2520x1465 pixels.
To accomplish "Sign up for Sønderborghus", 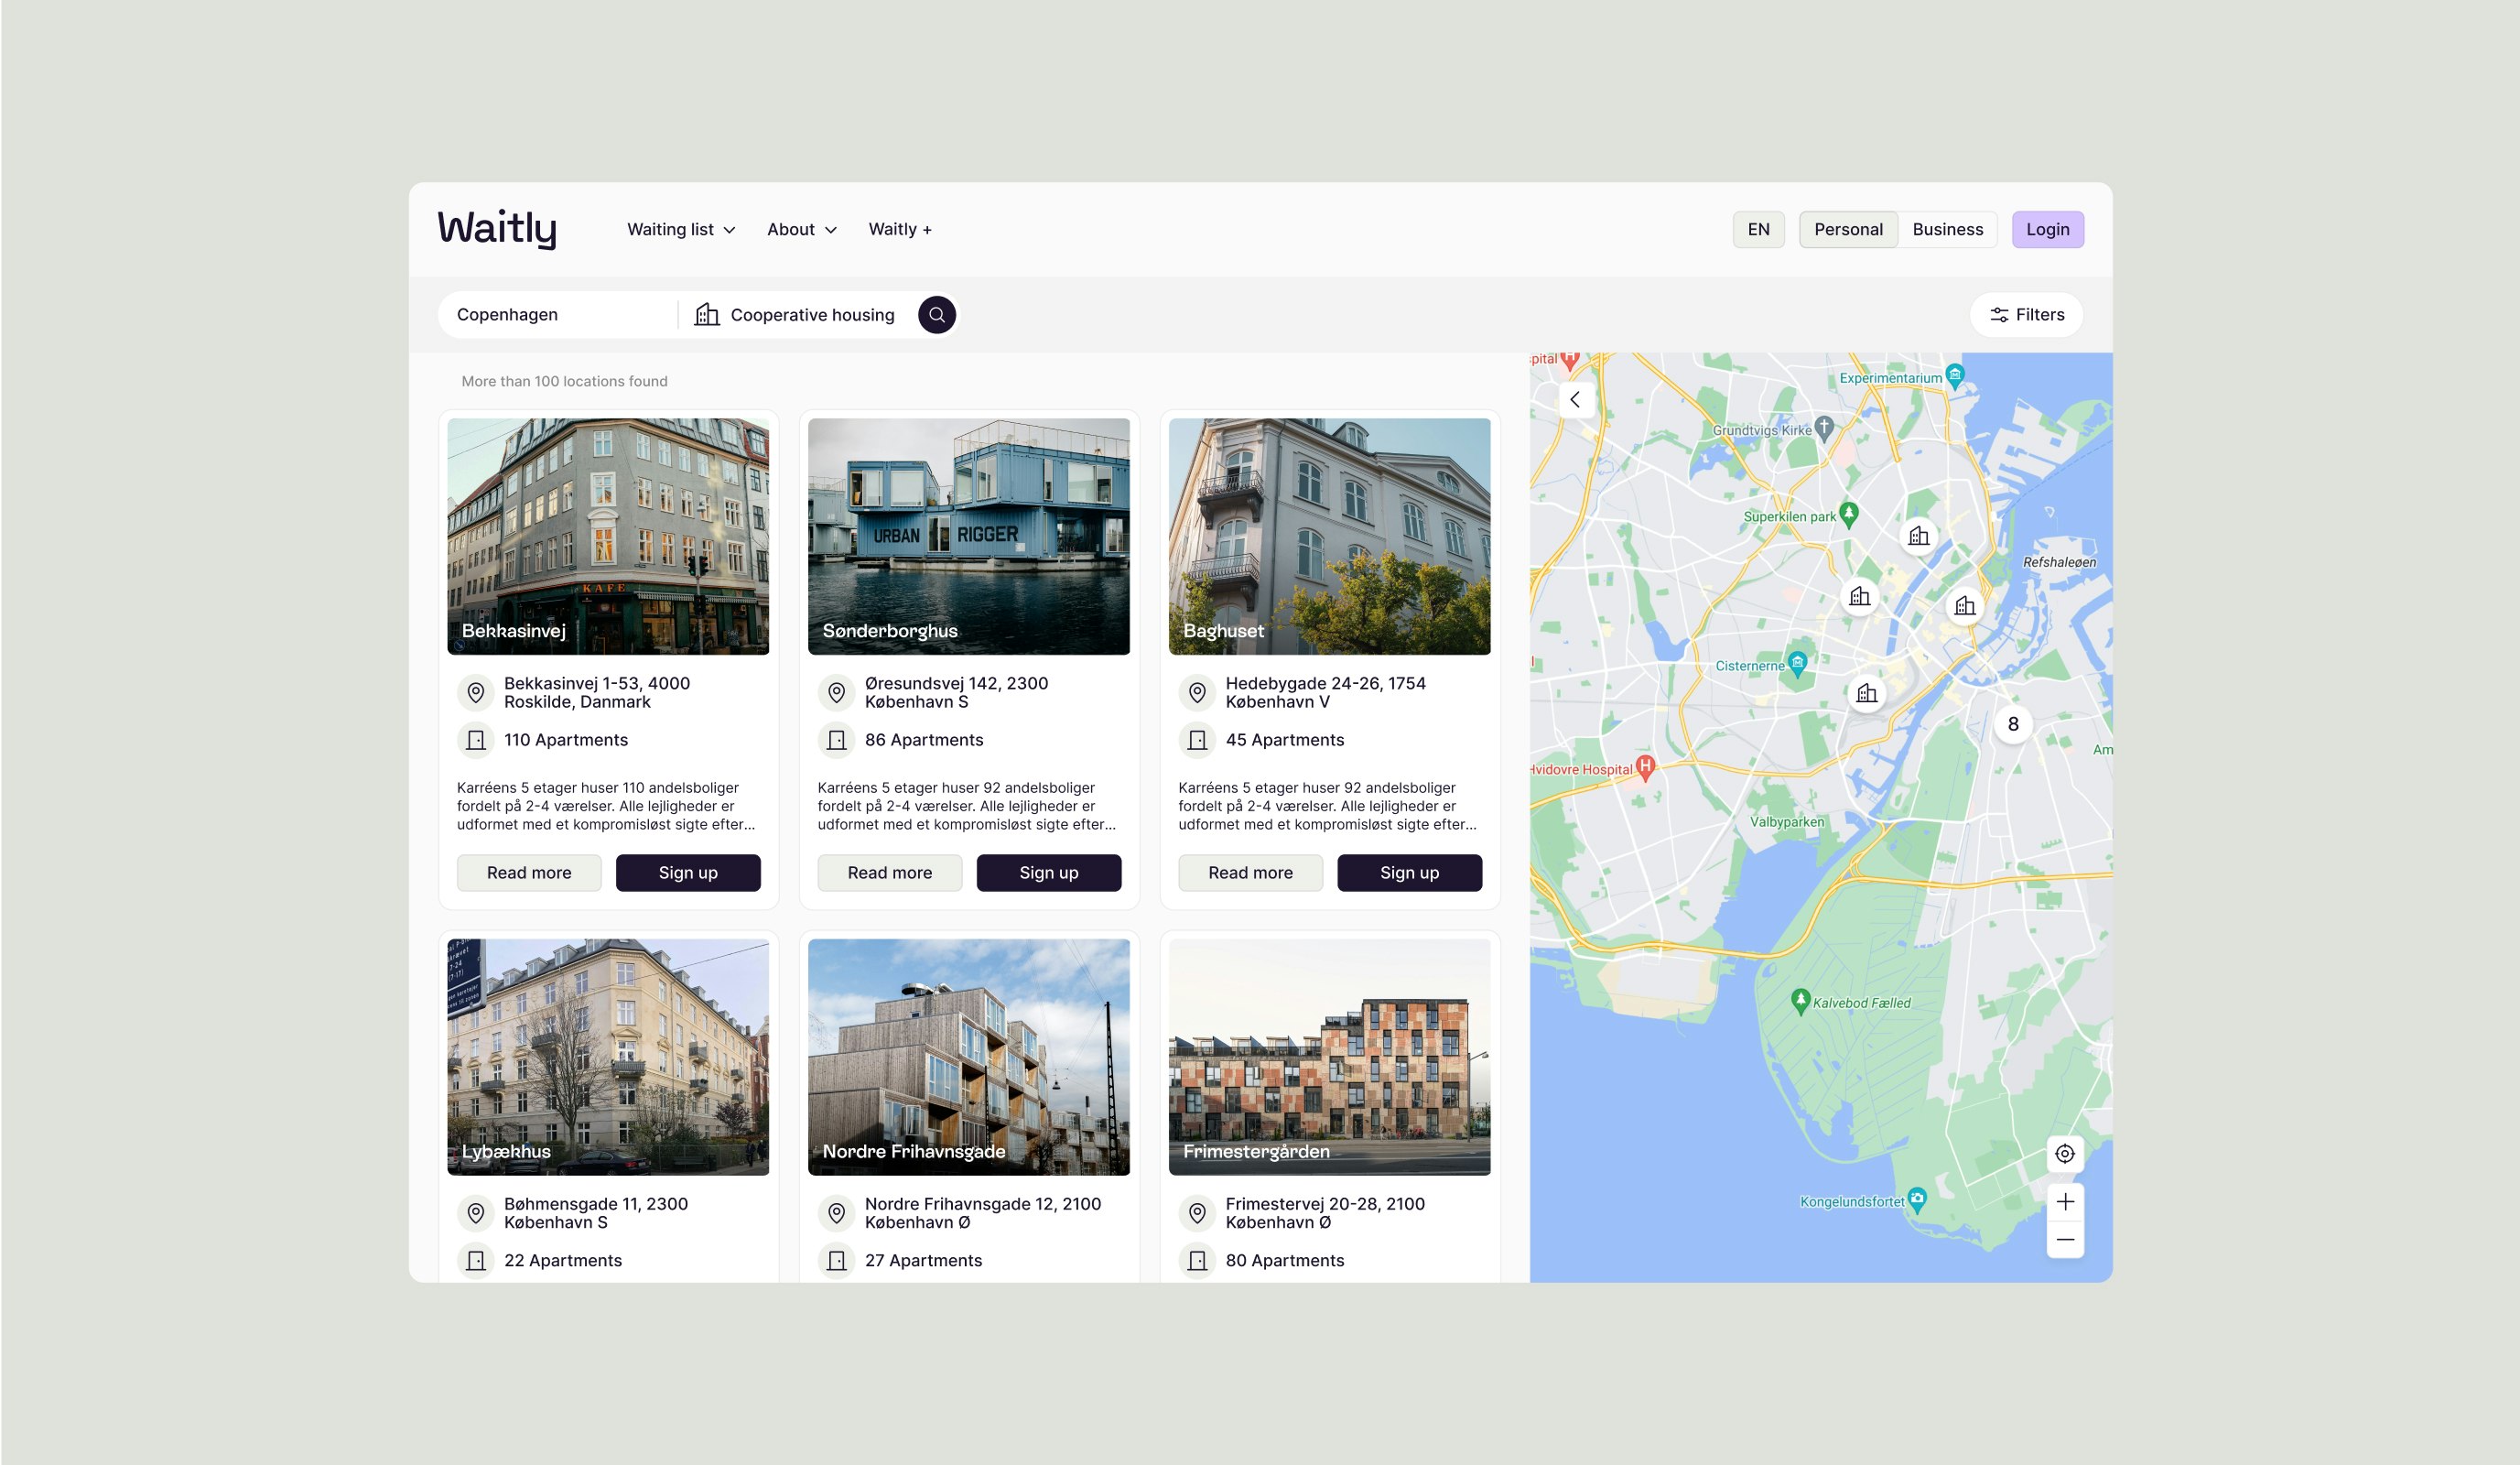I will (1049, 873).
